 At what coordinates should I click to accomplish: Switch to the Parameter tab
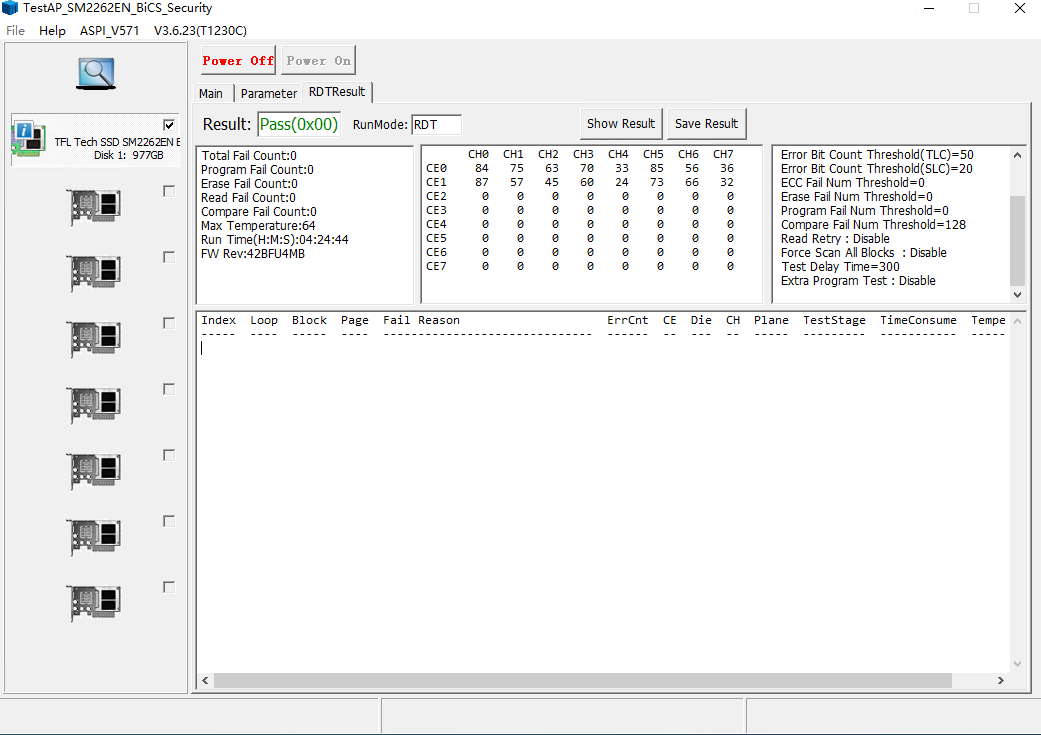tap(268, 93)
